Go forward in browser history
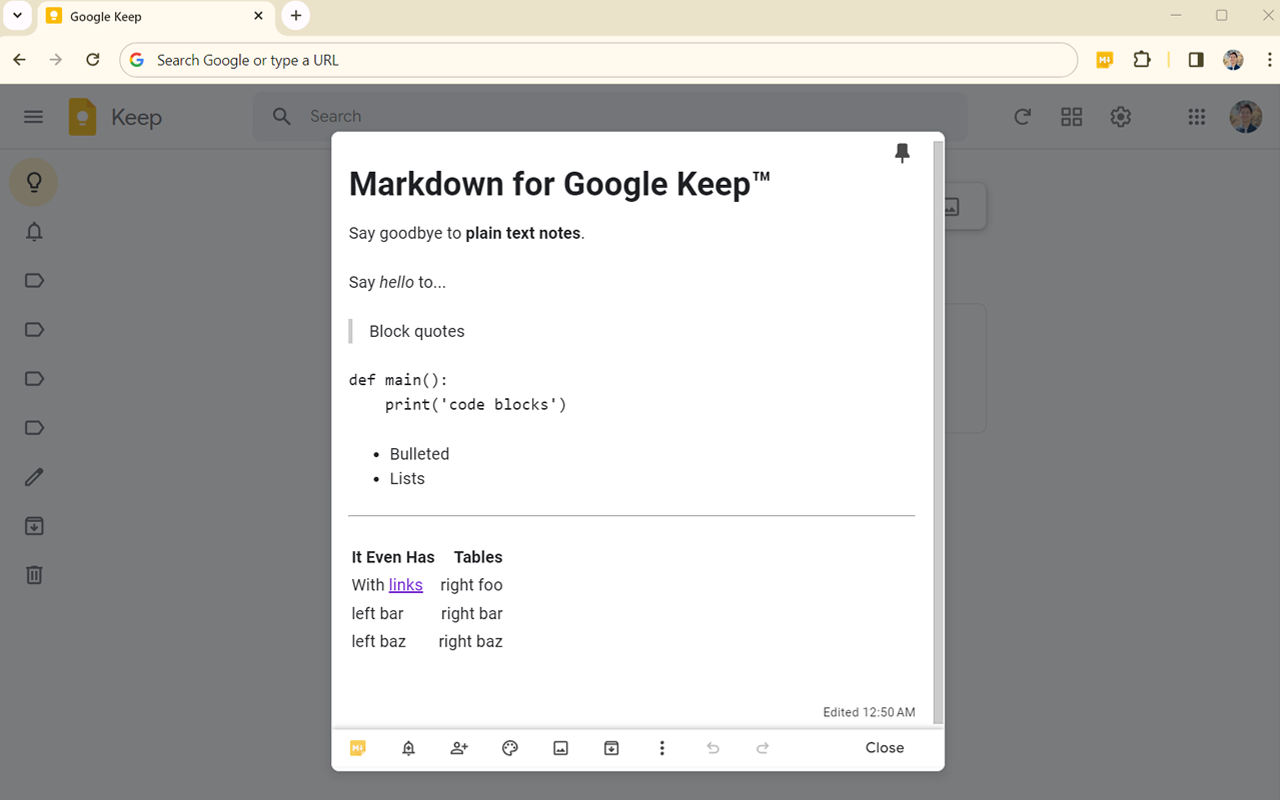 pos(56,60)
